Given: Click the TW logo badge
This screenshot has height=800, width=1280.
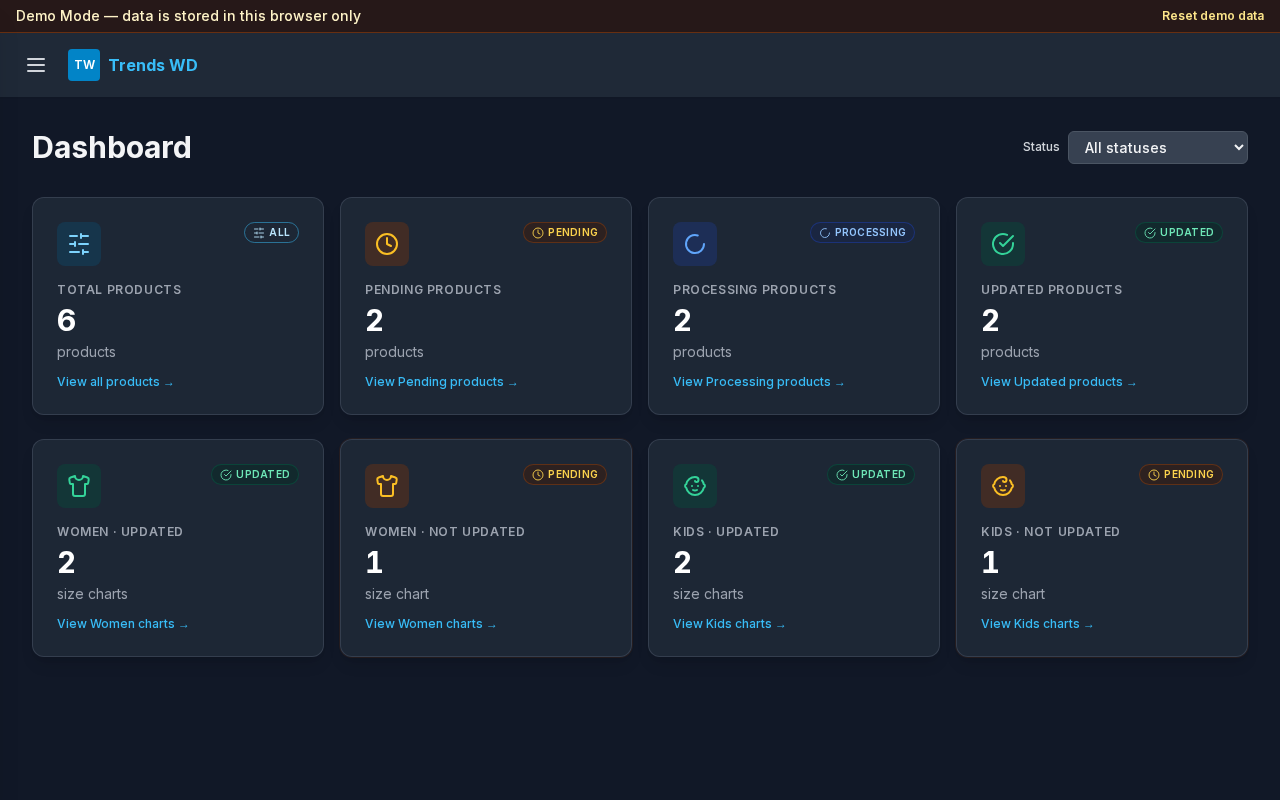Looking at the screenshot, I should (84, 65).
